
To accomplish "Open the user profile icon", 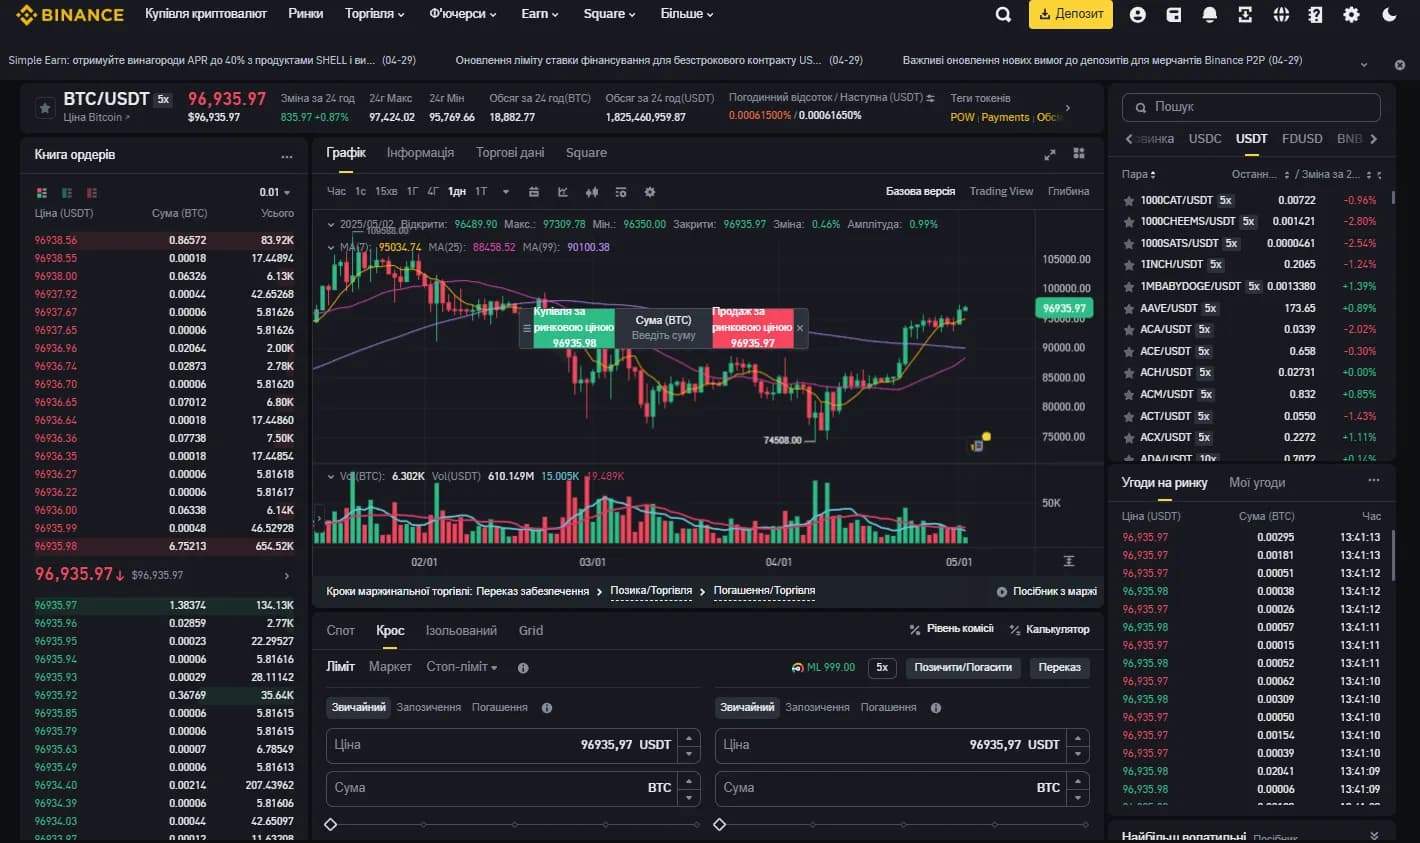I will pos(1137,14).
